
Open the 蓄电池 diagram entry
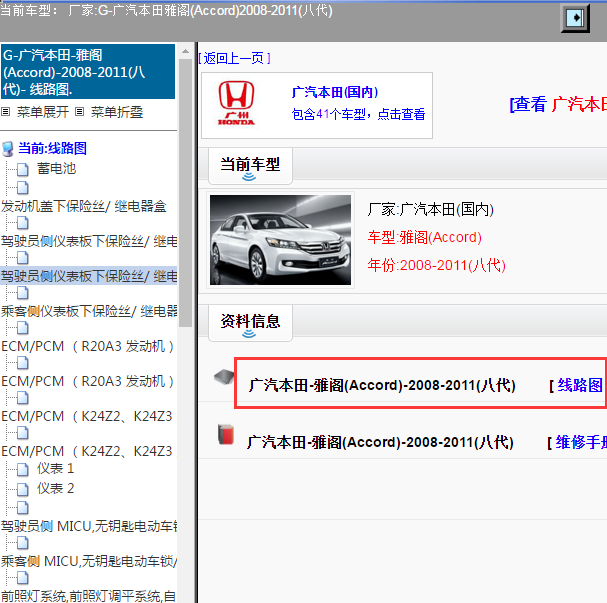click(x=57, y=169)
